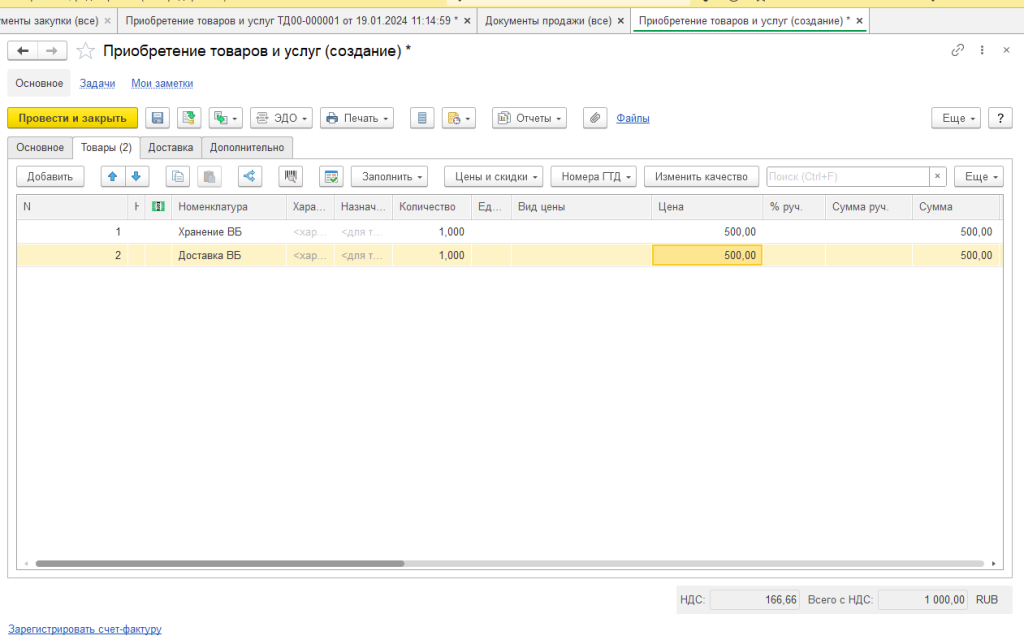Click the Цена column header
Viewport: 1024px width, 640px height.
coord(707,207)
